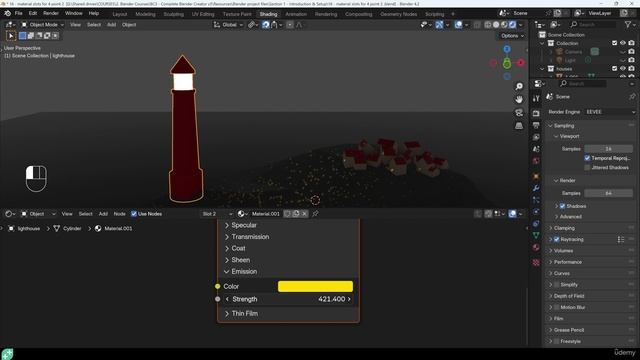640x360 pixels.
Task: Toggle the Raytracing checkbox
Action: point(556,240)
